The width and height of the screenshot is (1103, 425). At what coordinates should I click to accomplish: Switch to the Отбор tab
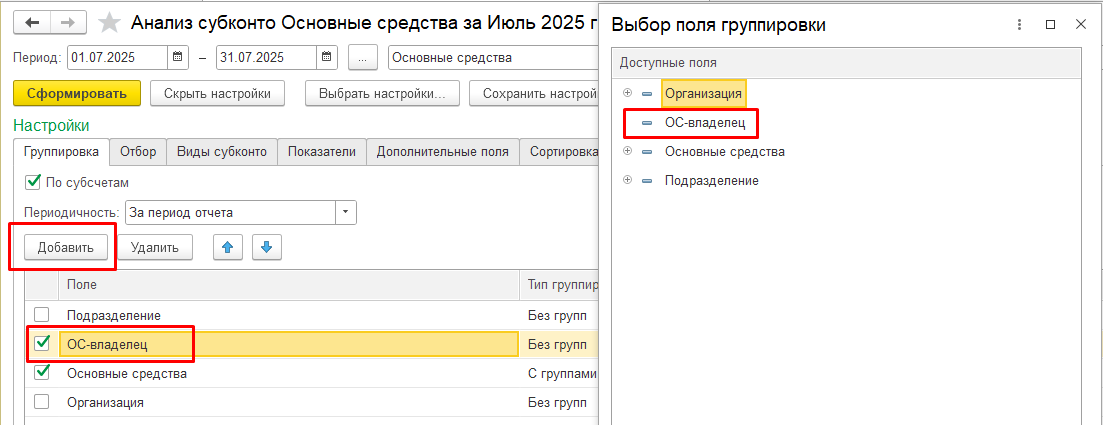pyautogui.click(x=138, y=152)
